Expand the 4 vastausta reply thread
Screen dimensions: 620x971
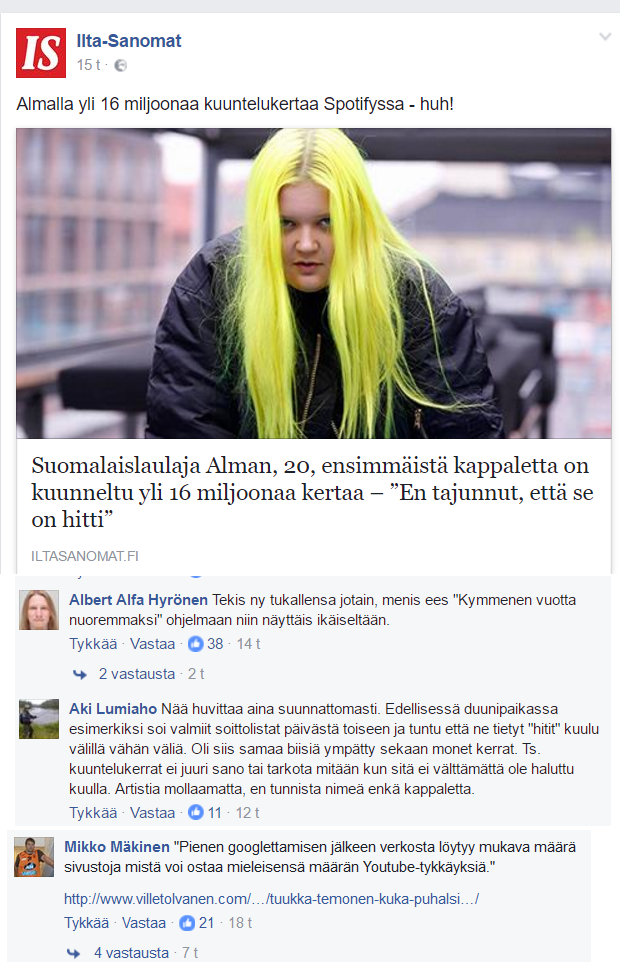pyautogui.click(x=131, y=952)
